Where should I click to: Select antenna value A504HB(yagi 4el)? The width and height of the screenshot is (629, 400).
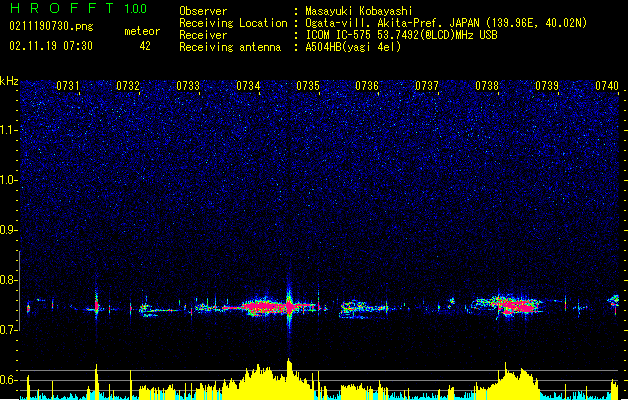click(353, 47)
